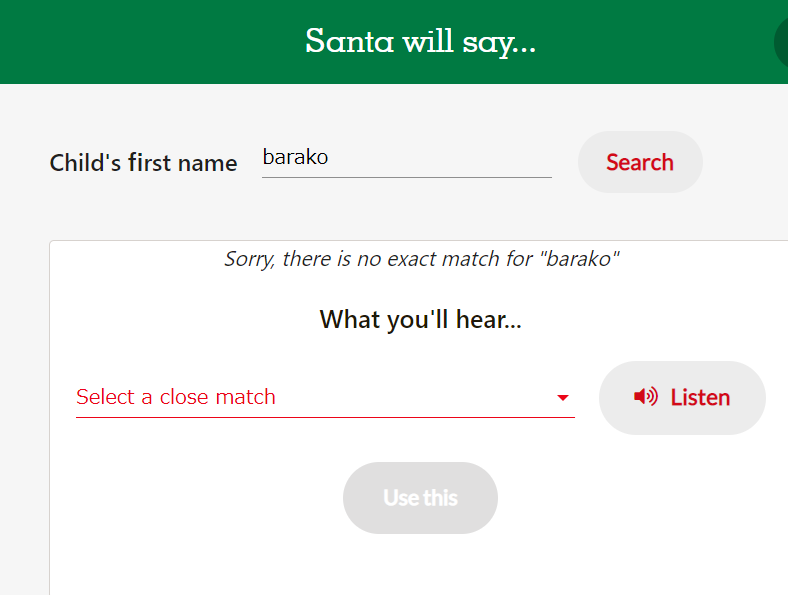Click the greyed-out "Use this" button
Viewport: 788px width, 595px height.
click(x=420, y=498)
